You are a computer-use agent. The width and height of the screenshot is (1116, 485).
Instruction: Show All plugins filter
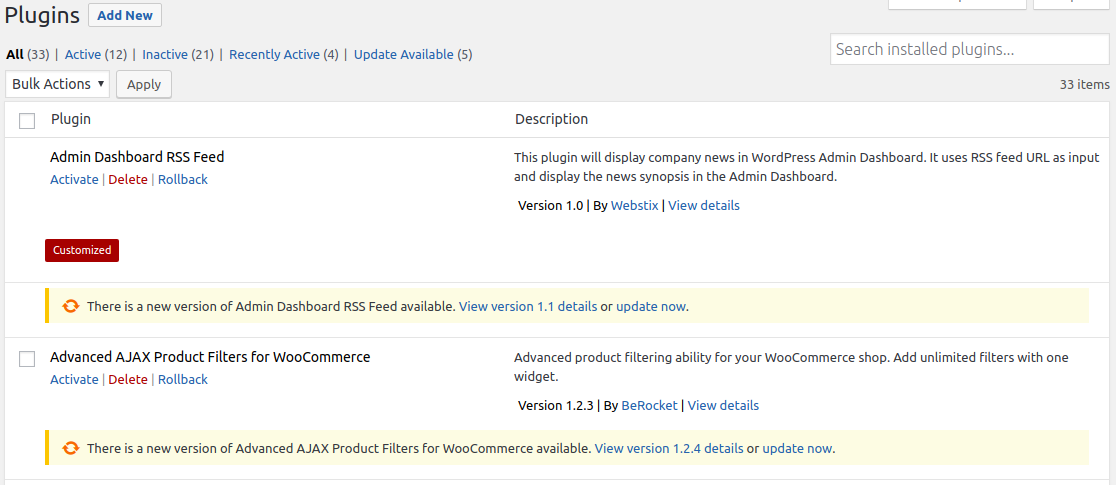tap(15, 54)
